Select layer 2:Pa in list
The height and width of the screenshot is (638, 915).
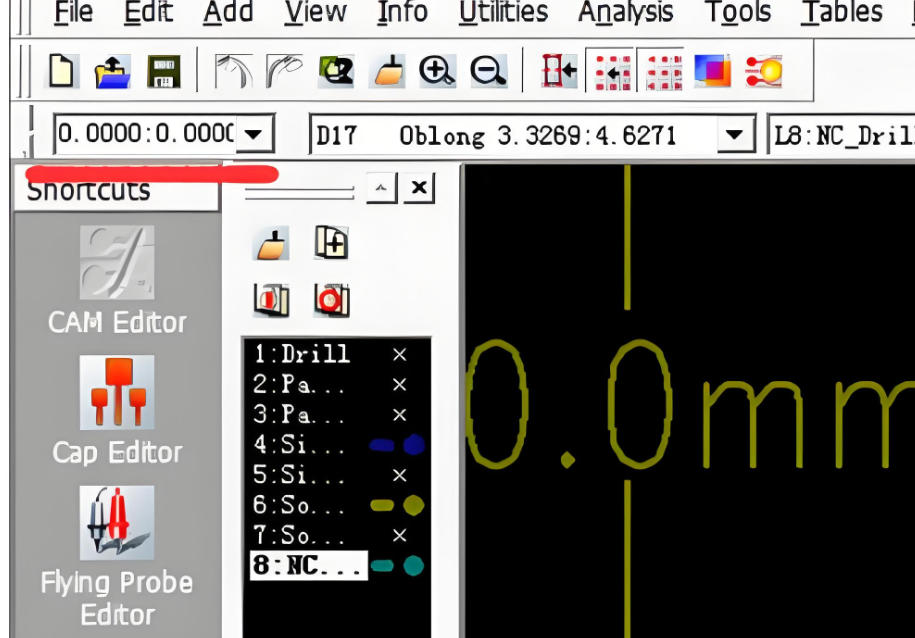tap(298, 385)
